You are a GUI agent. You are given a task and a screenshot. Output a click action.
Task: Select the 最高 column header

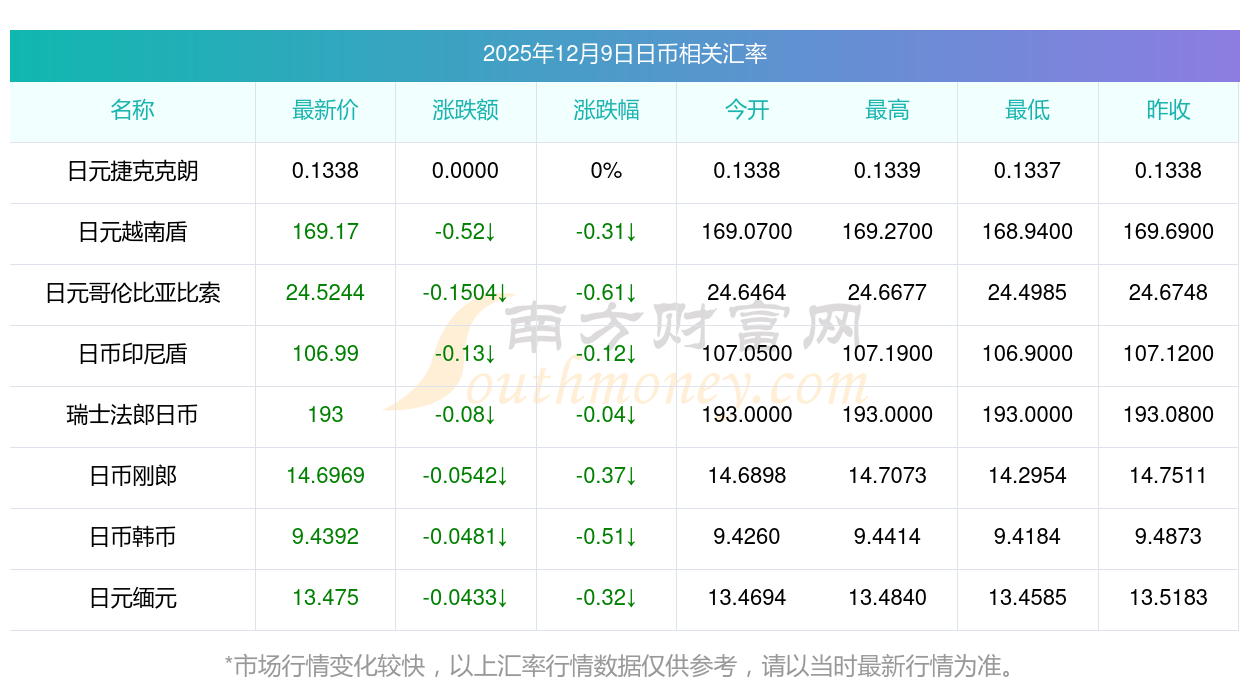887,110
